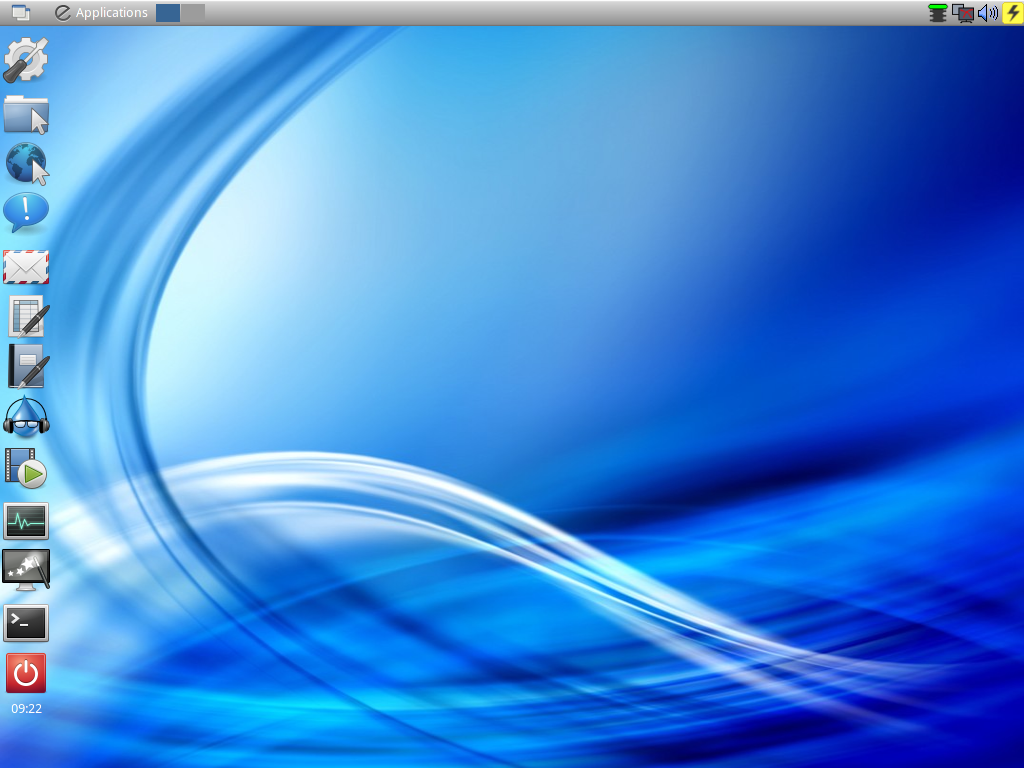Screen dimensions: 1024x768
Task: Open the appearance wizard monitor icon
Action: point(26,571)
